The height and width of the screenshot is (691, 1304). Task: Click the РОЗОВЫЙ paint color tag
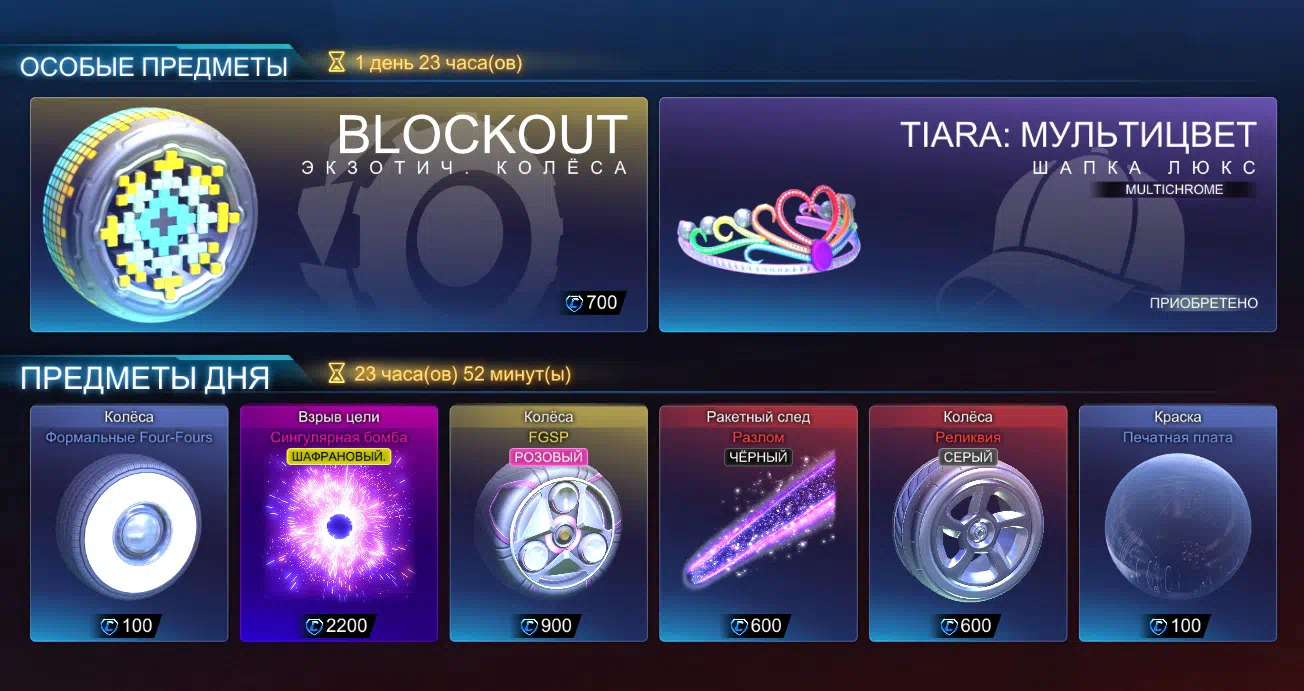pos(548,457)
